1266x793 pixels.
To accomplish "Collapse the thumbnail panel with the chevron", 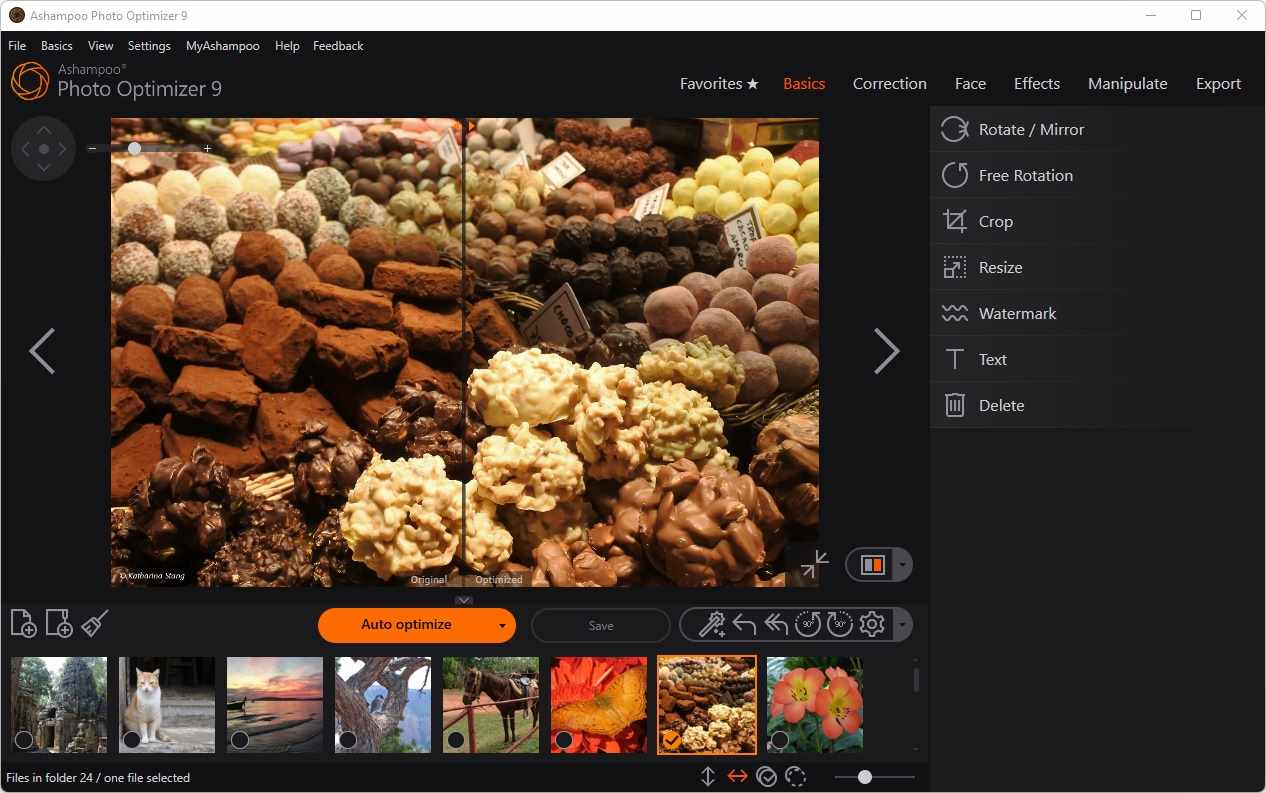I will pyautogui.click(x=464, y=600).
